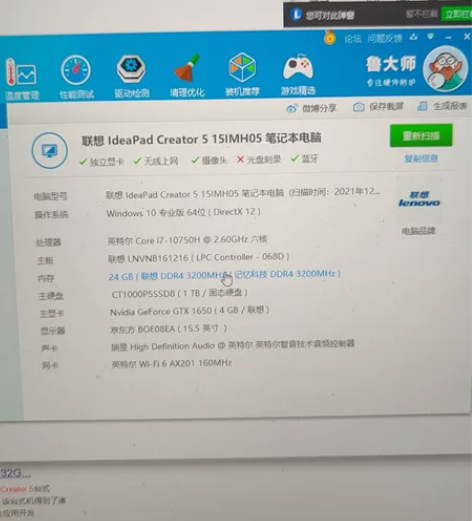Viewport: 472px width, 521px height.
Task: Click the thumbs-up icon in title bar
Action: click(414, 37)
